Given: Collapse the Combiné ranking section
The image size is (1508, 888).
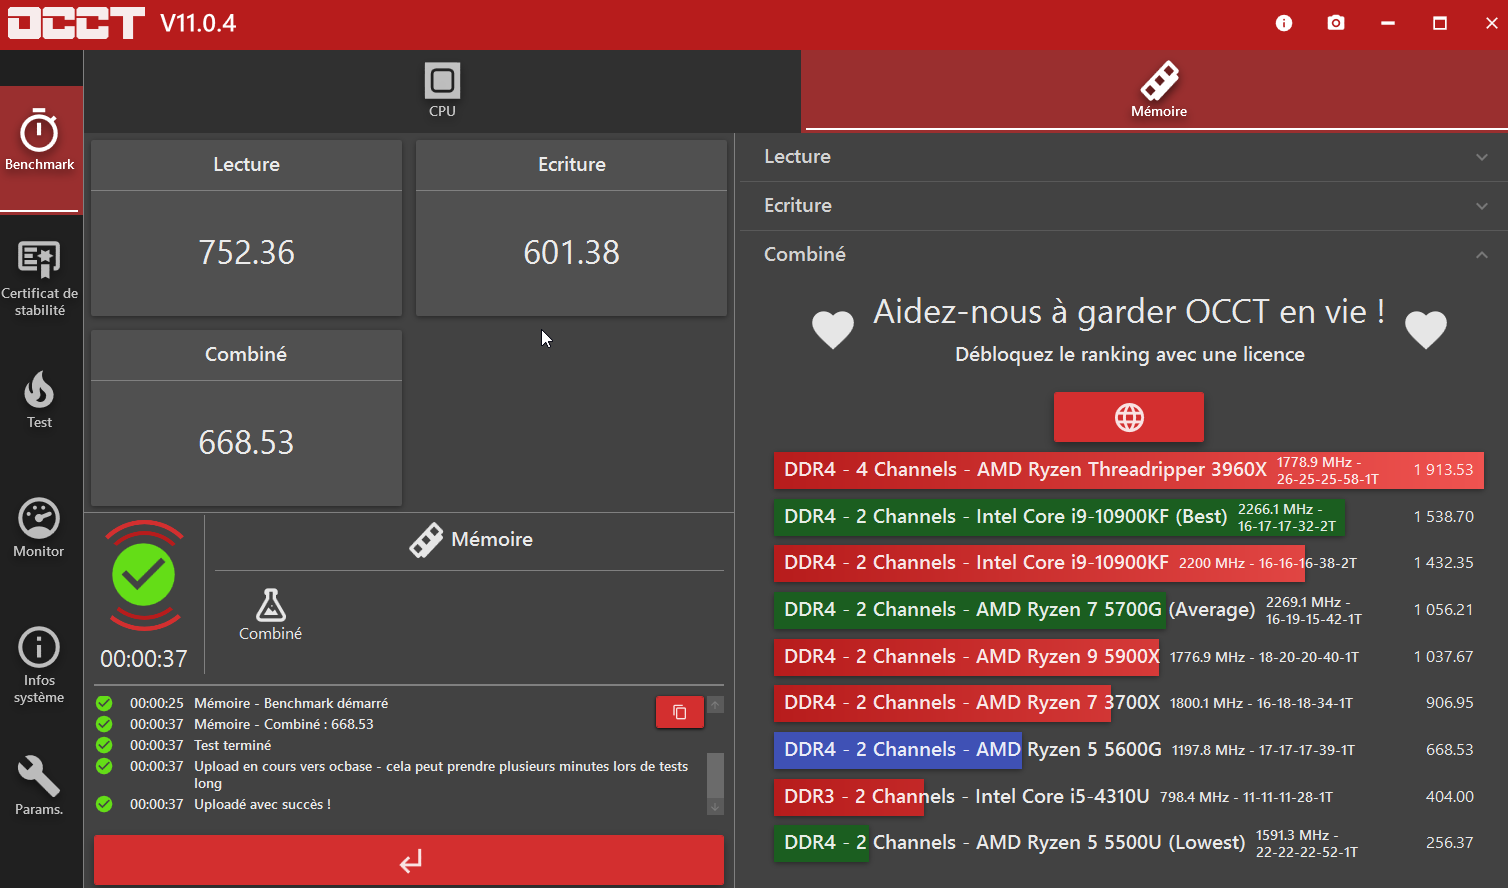Looking at the screenshot, I should click(x=1124, y=255).
